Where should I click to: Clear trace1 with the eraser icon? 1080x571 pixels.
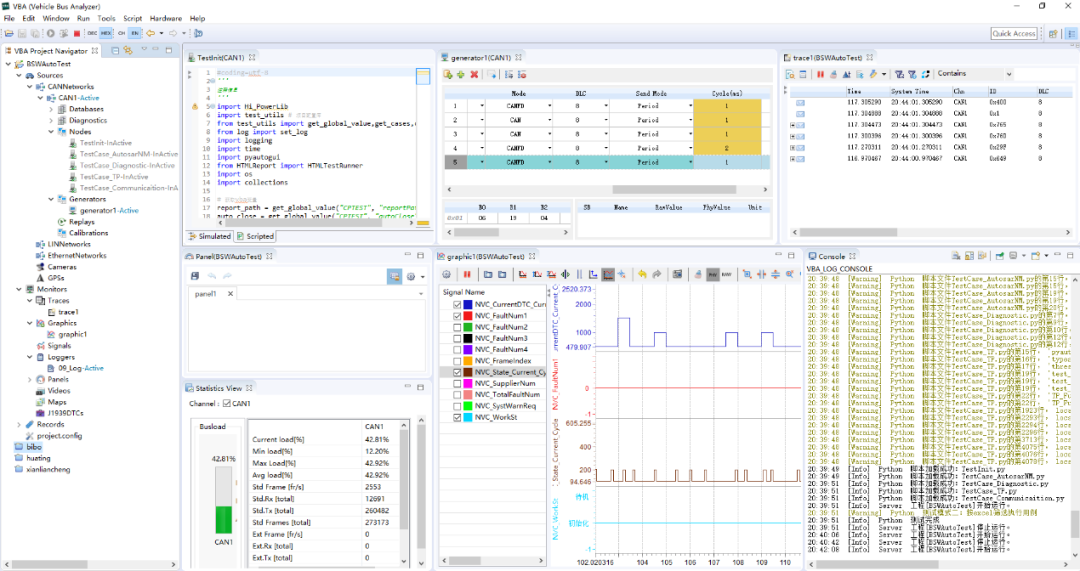pos(833,74)
